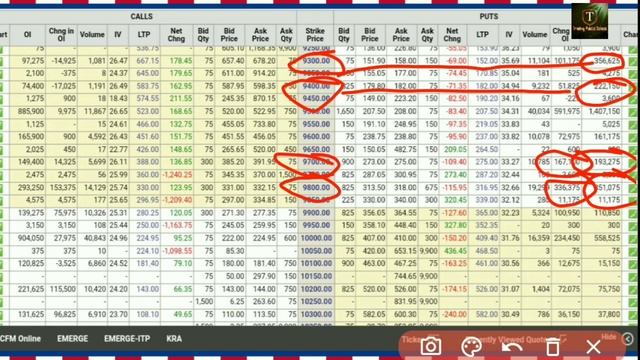Image resolution: width=640 pixels, height=360 pixels.
Task: Open the EMERGE-ITP menu item
Action: pyautogui.click(x=127, y=339)
